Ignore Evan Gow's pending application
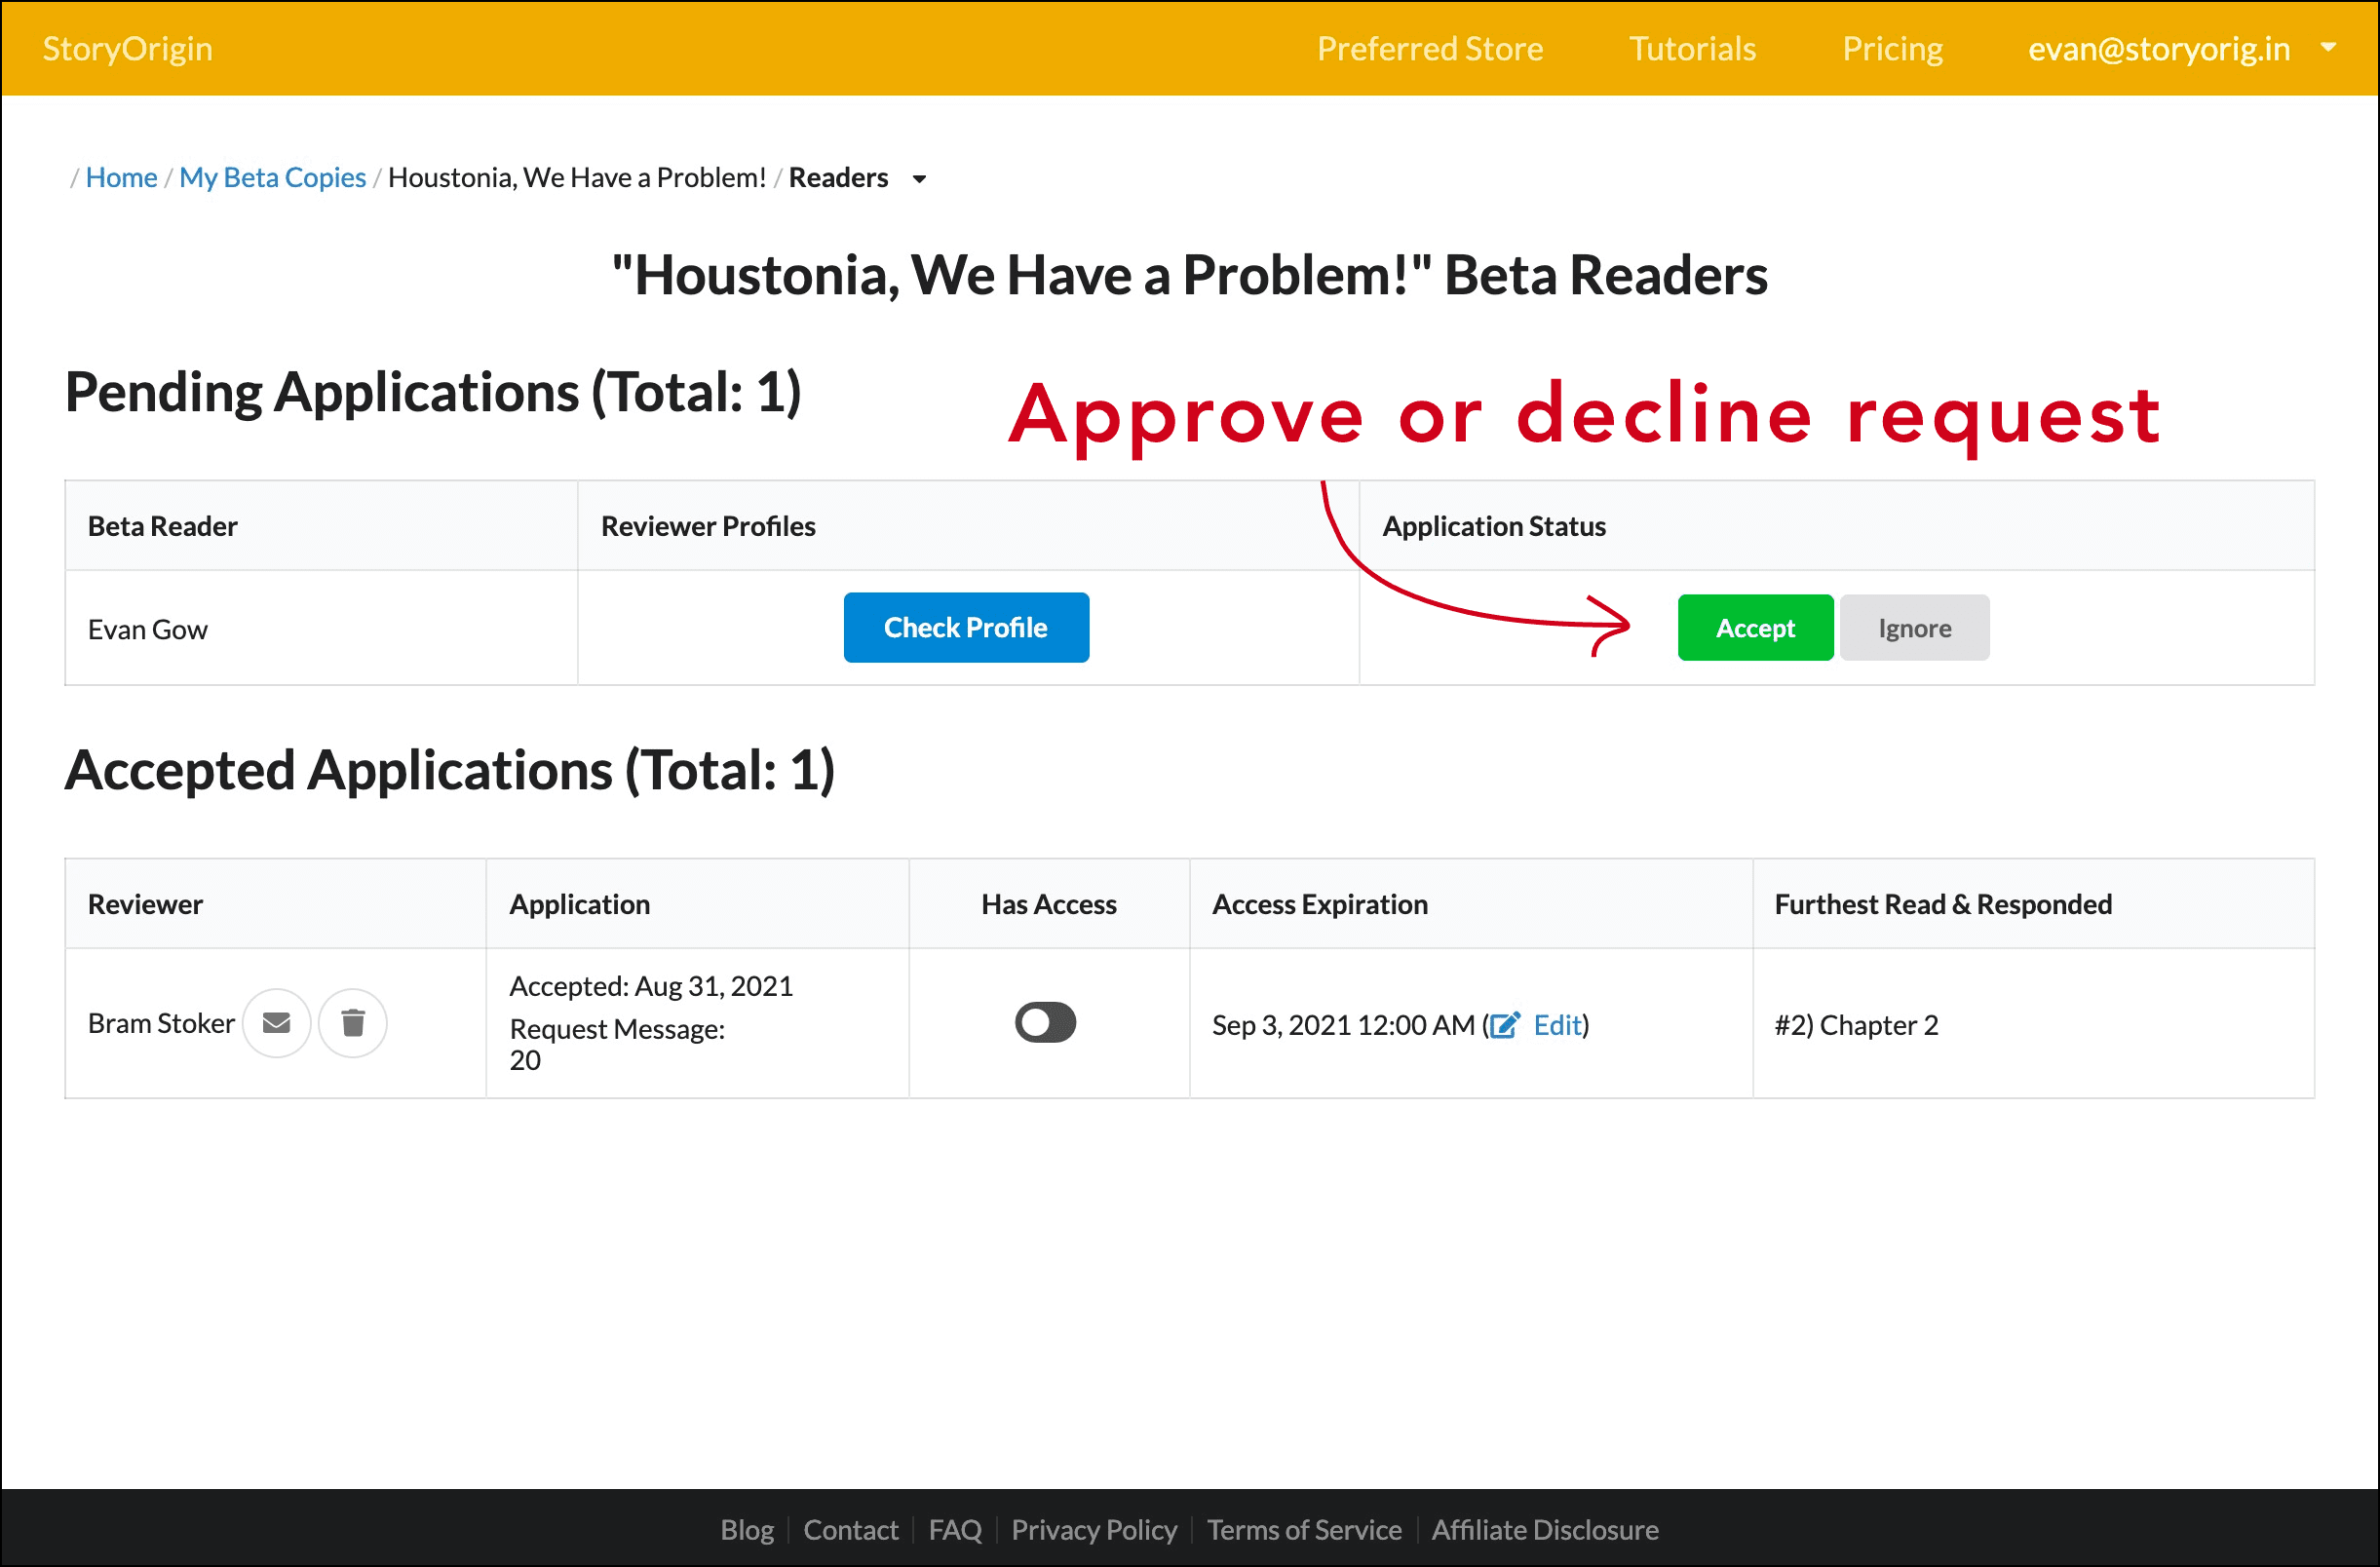Screen dimensions: 2380x1567 point(1913,627)
